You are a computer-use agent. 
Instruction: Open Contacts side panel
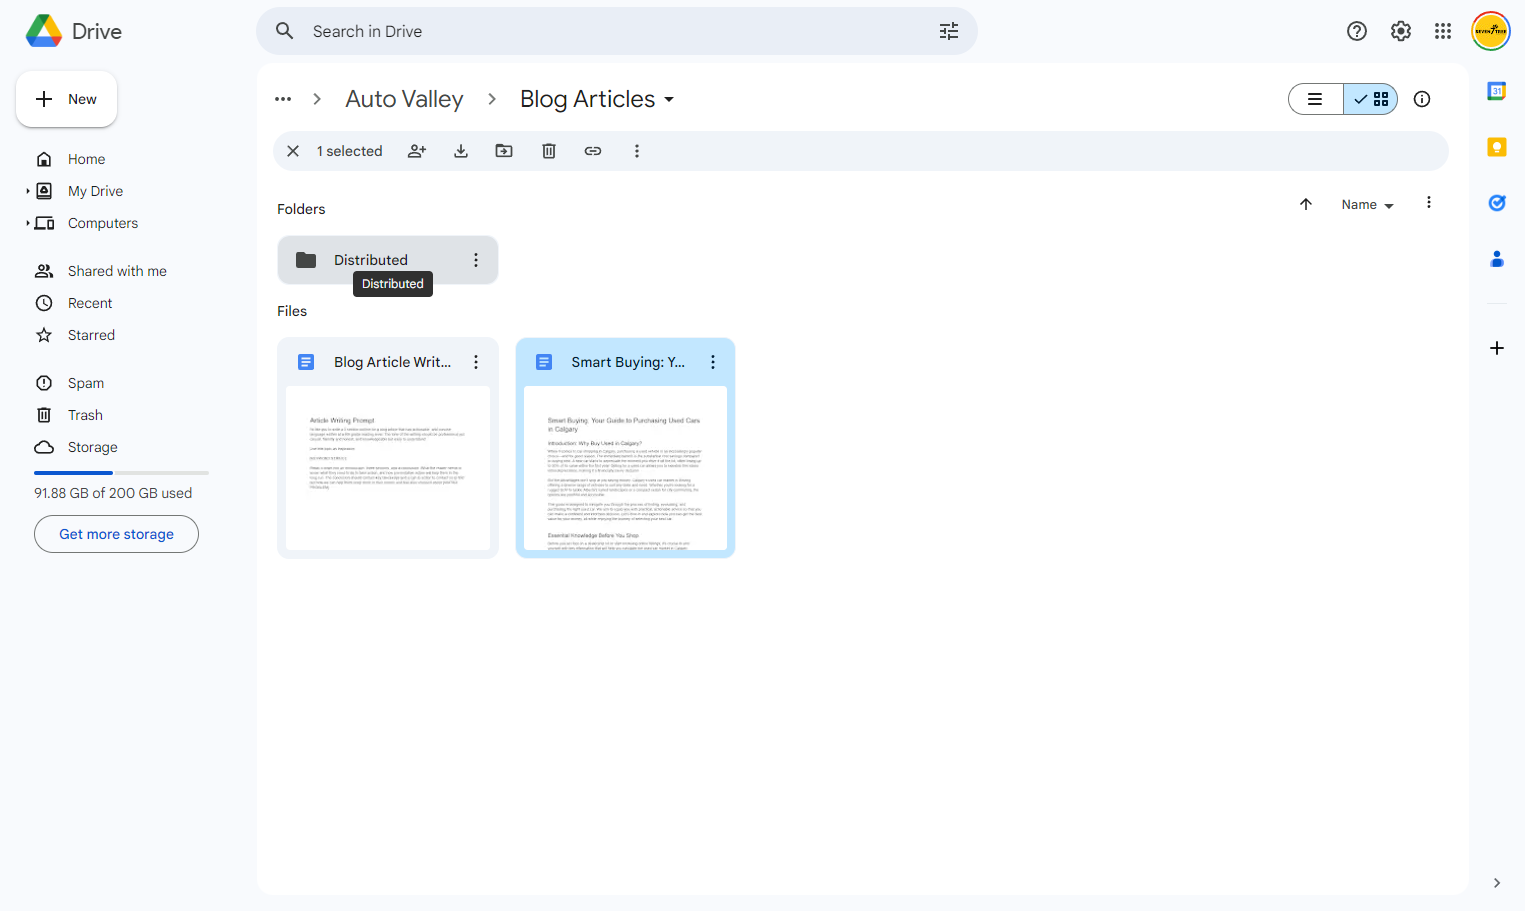point(1497,259)
